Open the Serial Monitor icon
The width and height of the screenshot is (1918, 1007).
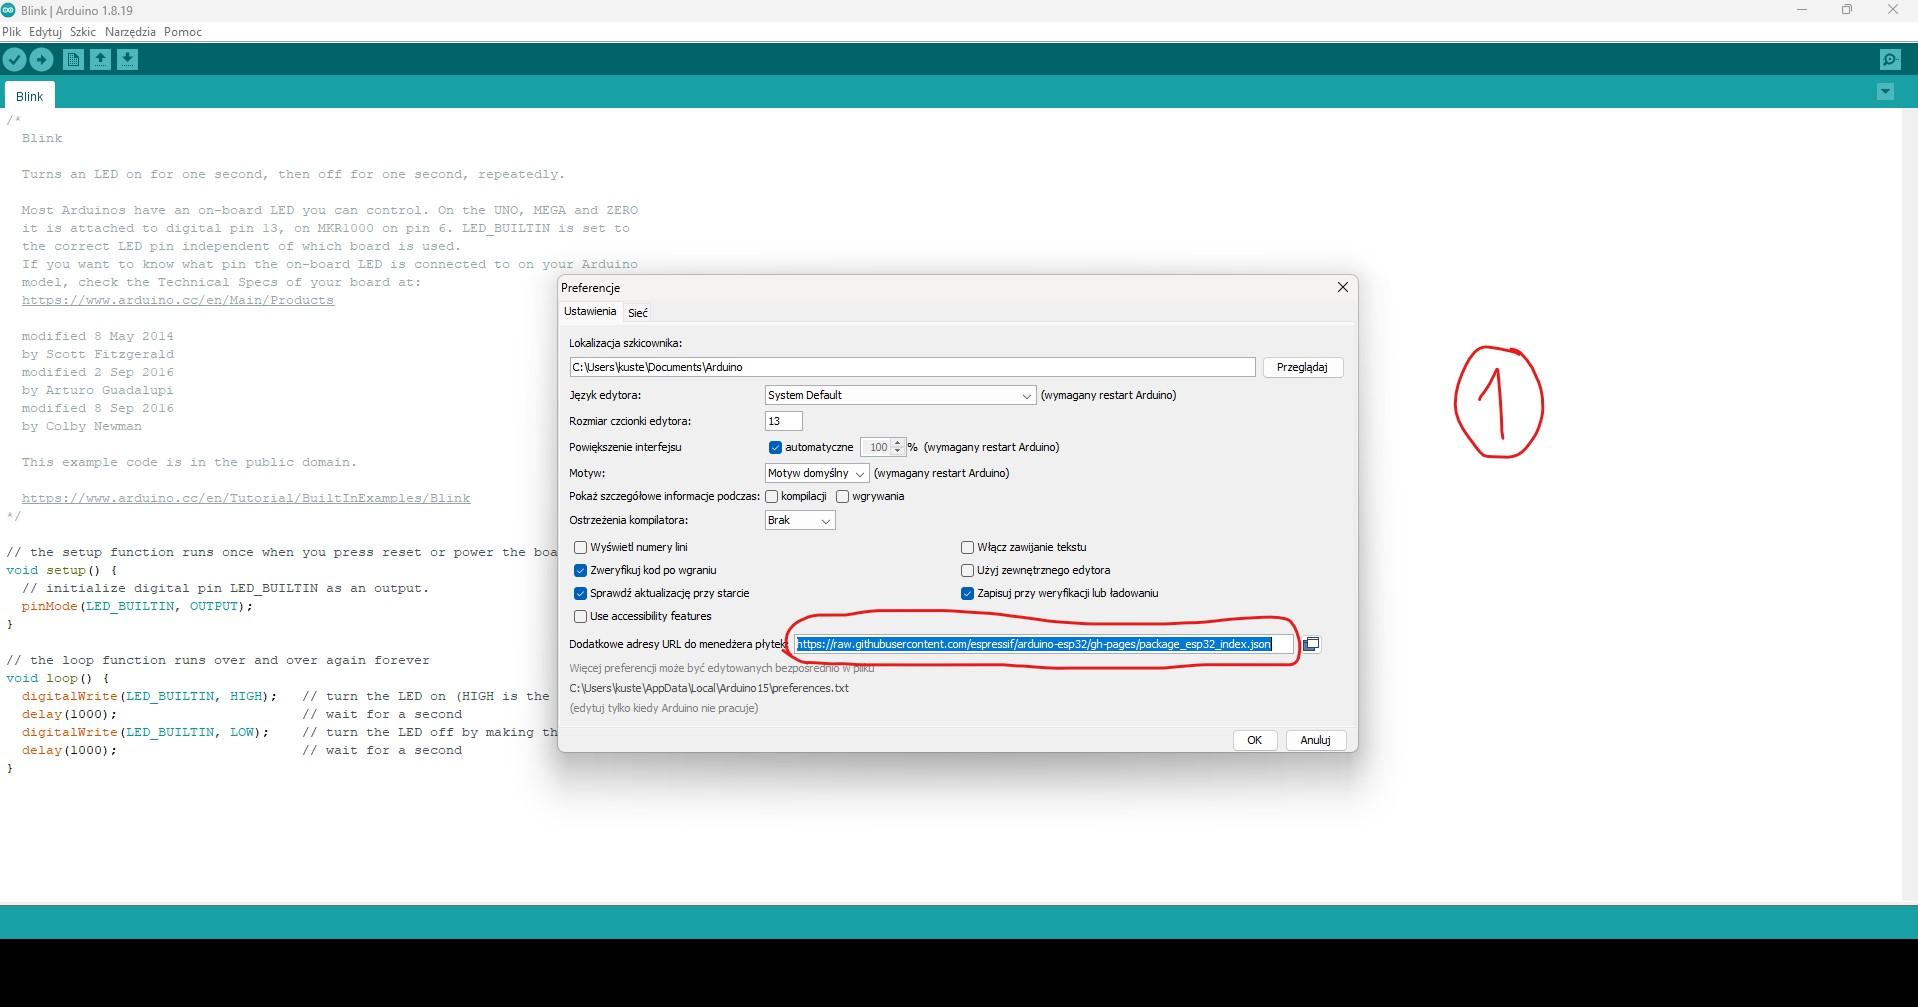point(1890,60)
